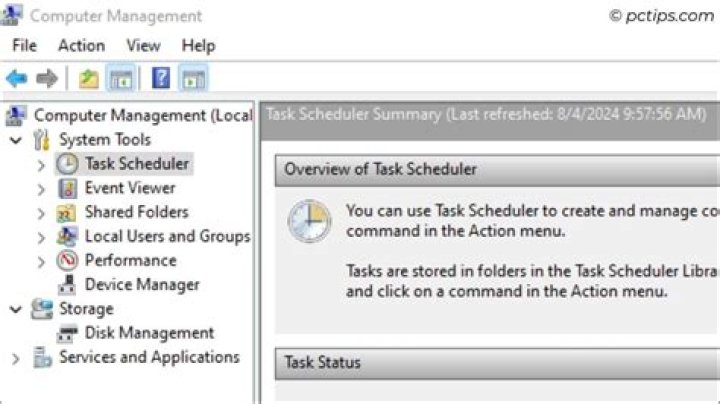Click the Up One Level folder icon
The width and height of the screenshot is (720, 404).
pos(89,79)
